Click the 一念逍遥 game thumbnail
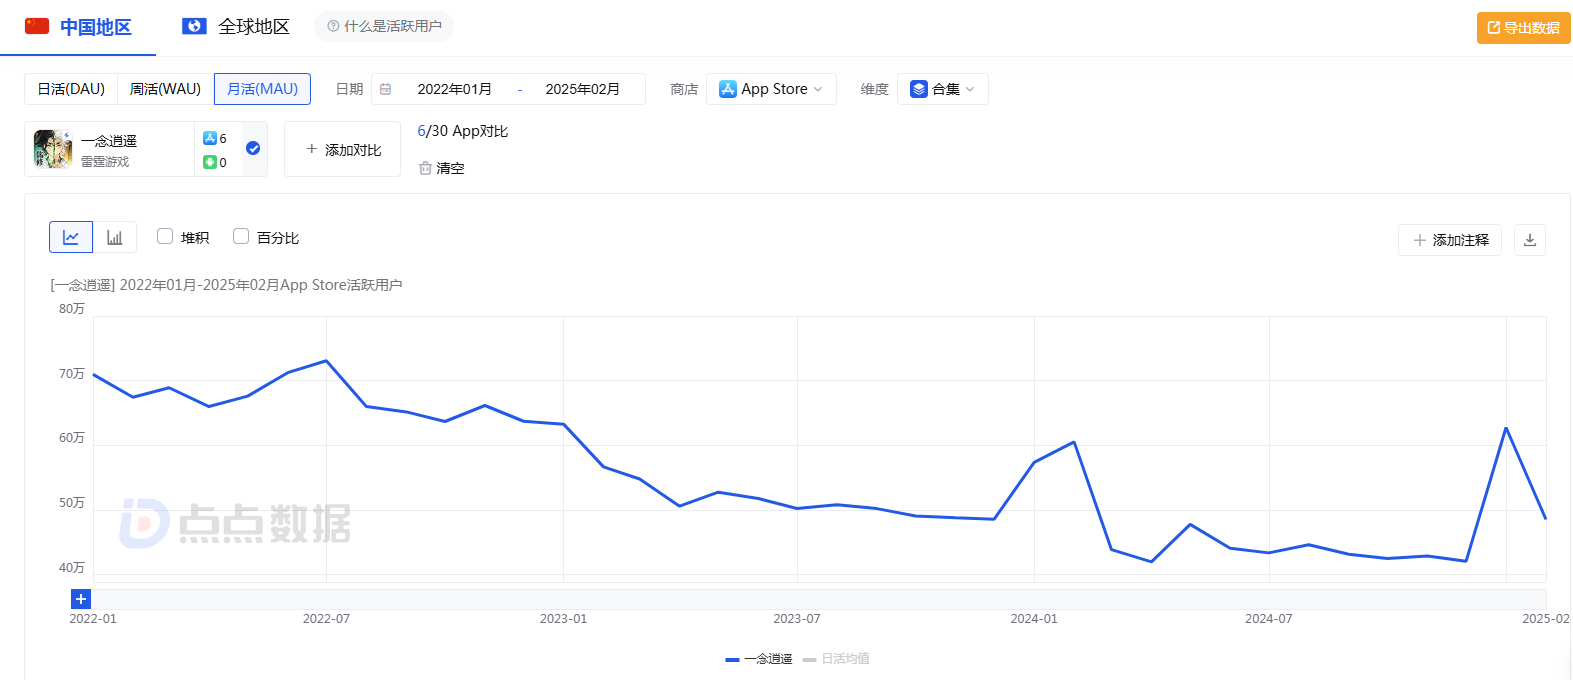Viewport: 1573px width, 680px height. (53, 149)
